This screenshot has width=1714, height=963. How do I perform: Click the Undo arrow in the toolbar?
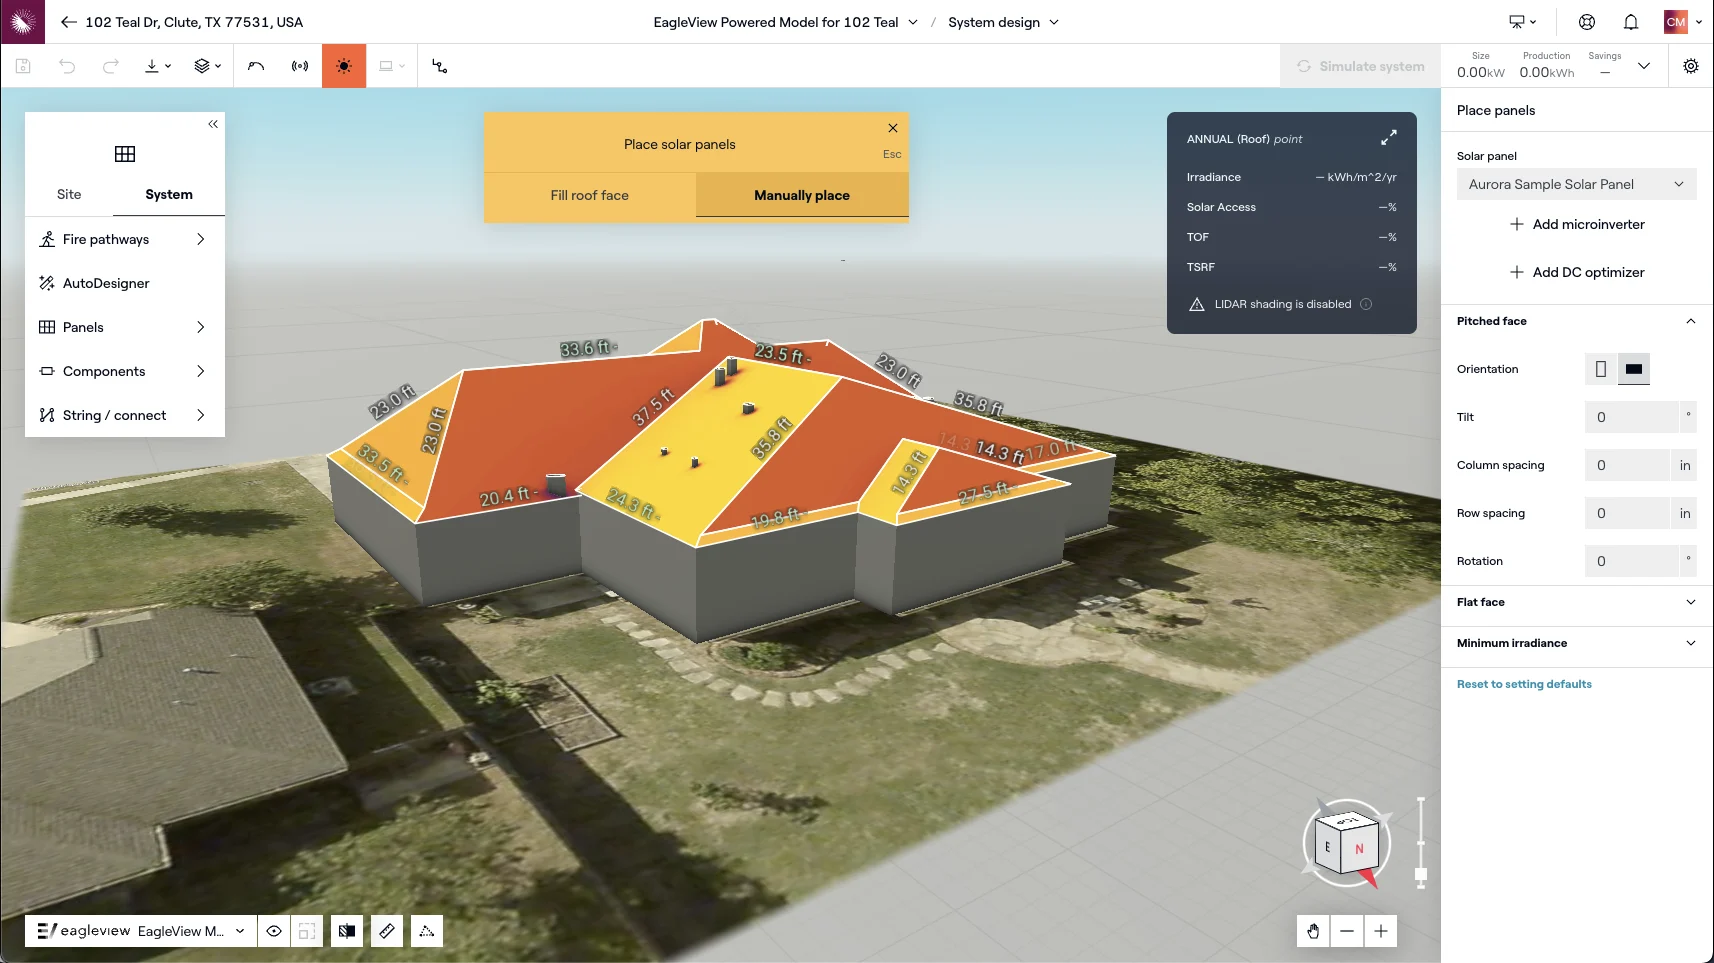67,66
